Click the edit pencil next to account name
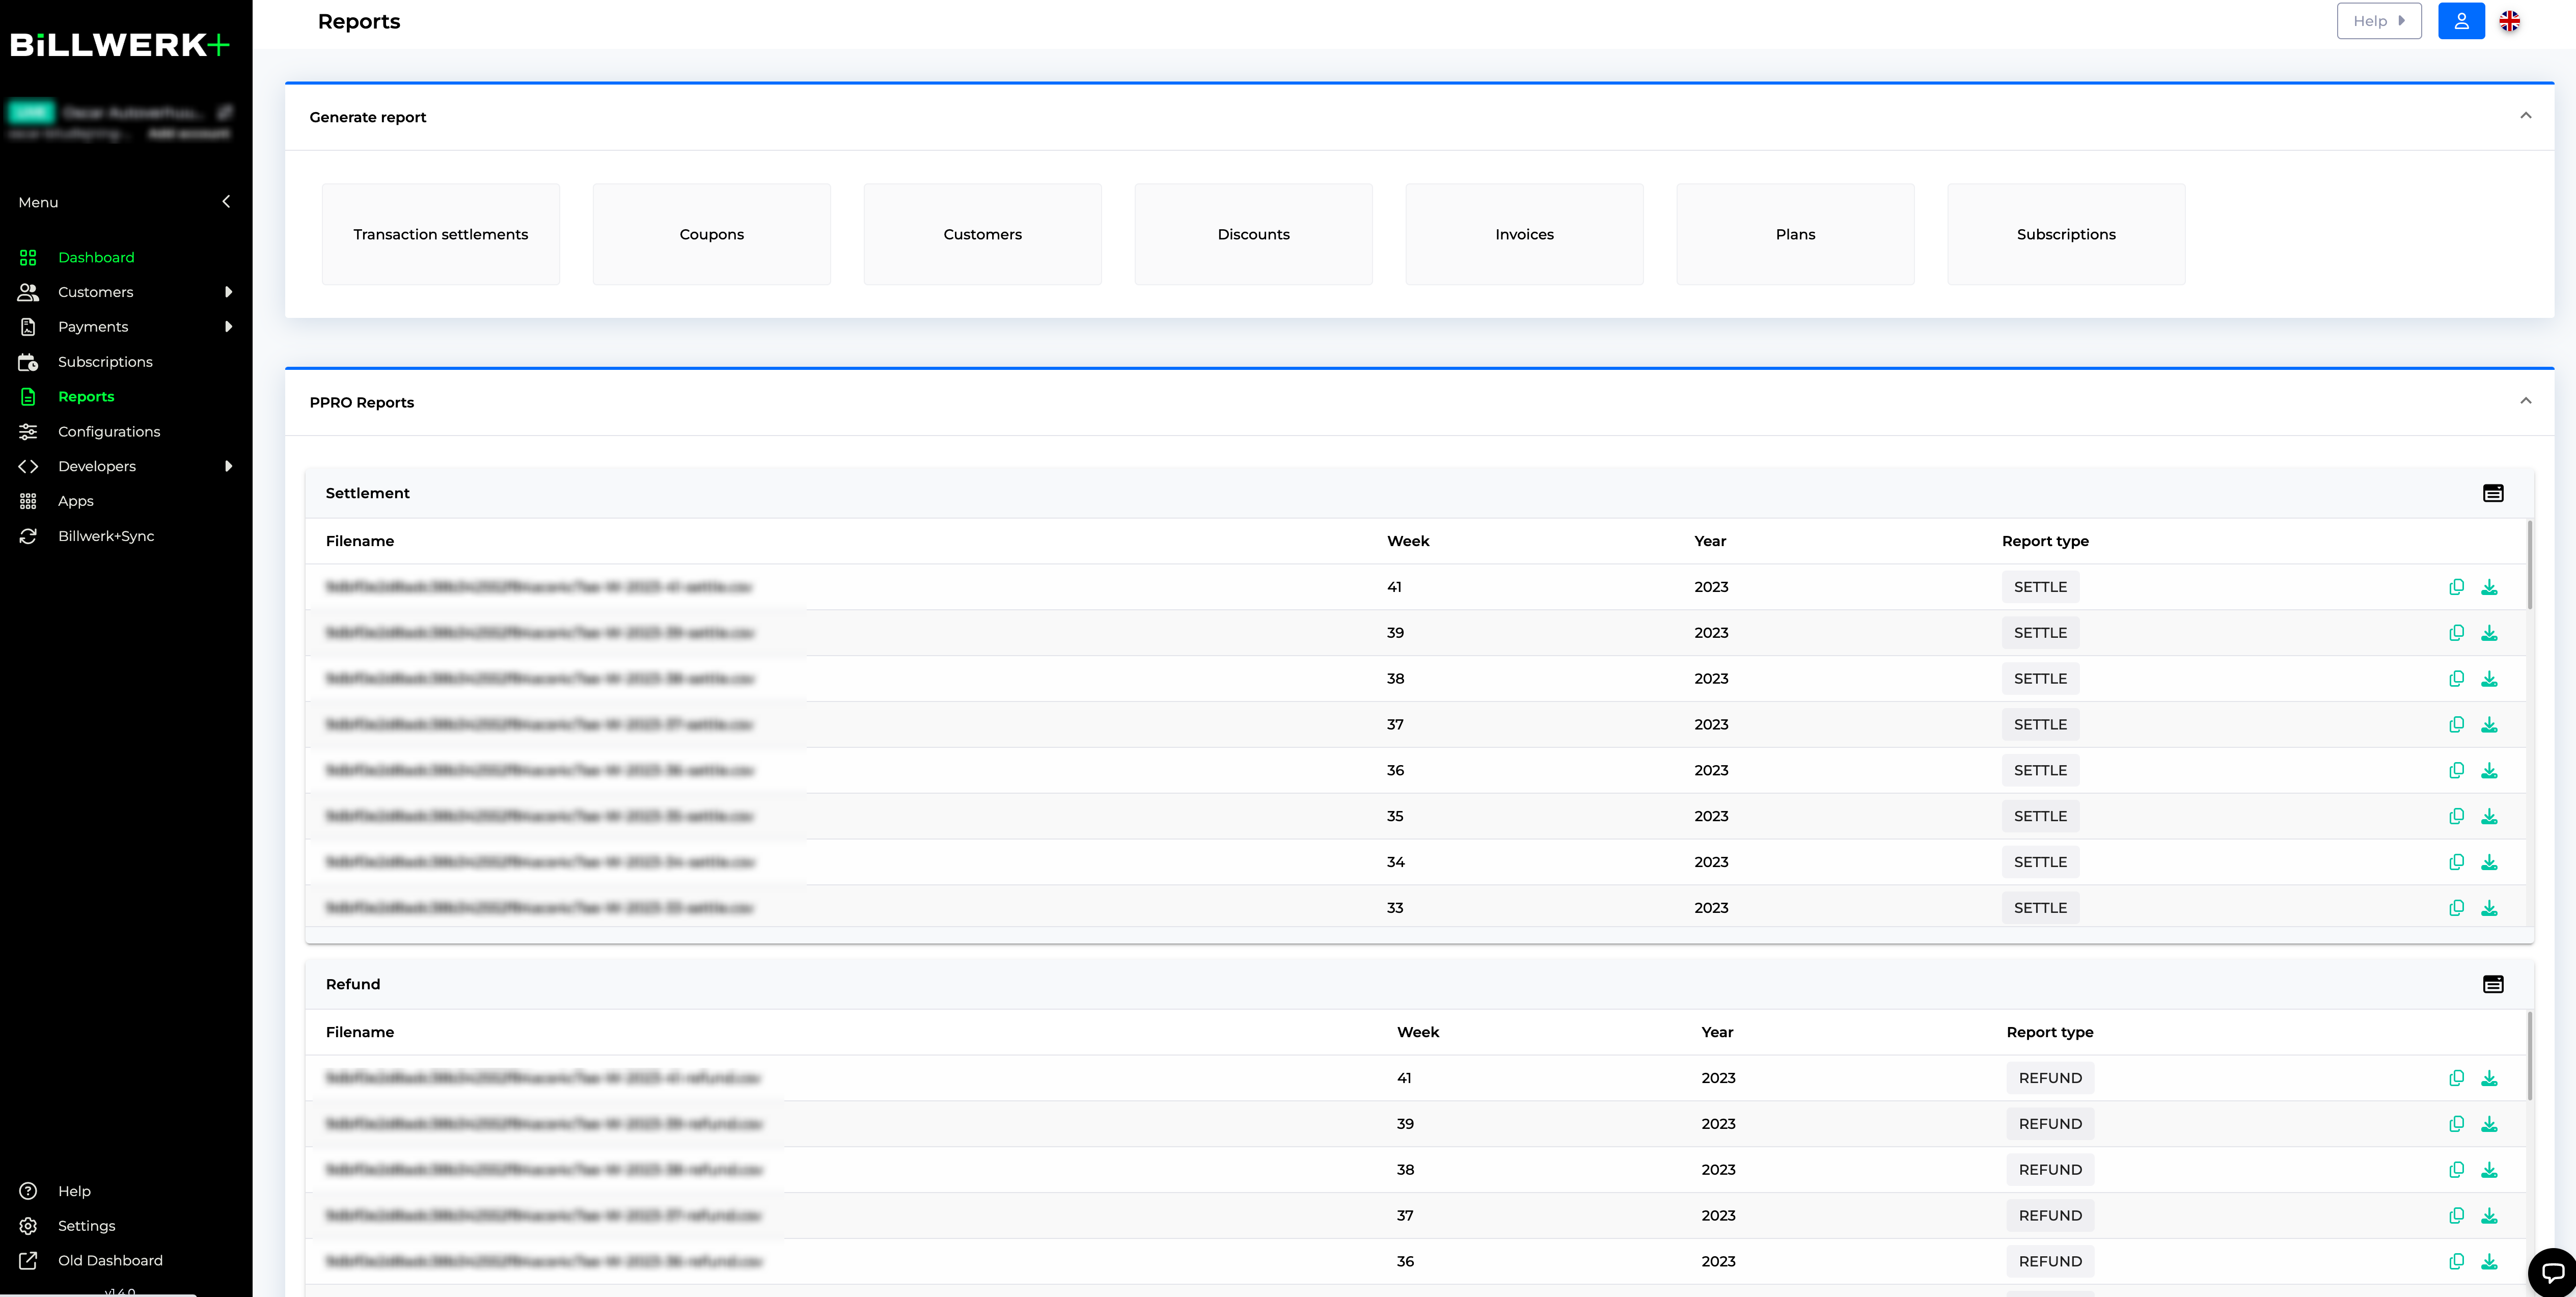Screen dimensions: 2576x1297 [225, 112]
